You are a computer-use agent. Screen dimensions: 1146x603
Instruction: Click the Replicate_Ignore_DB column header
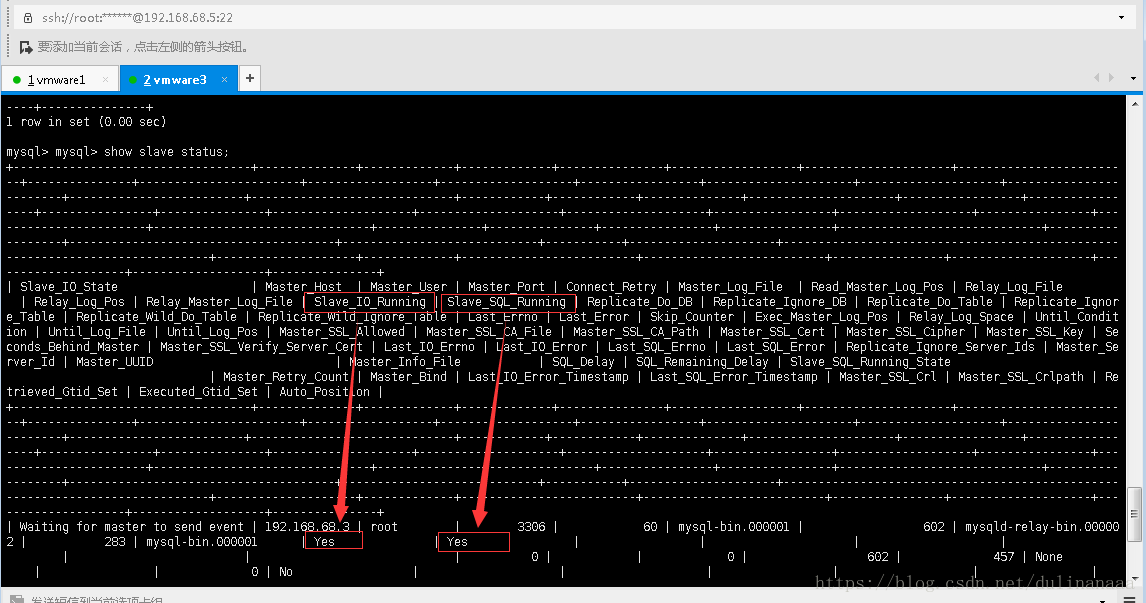click(x=780, y=302)
